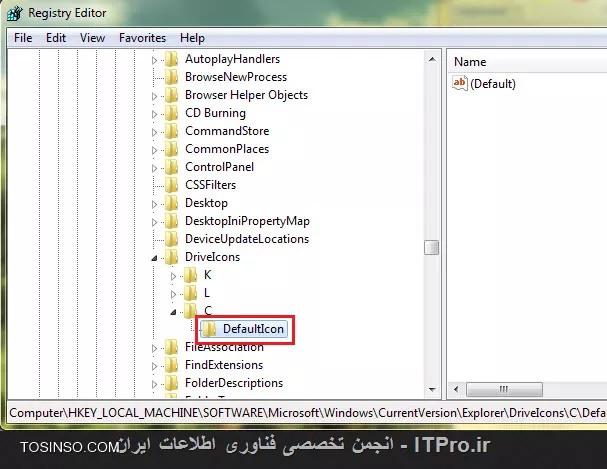The height and width of the screenshot is (469, 607).
Task: Click the tree vertical scrollbar thumb
Action: click(431, 248)
